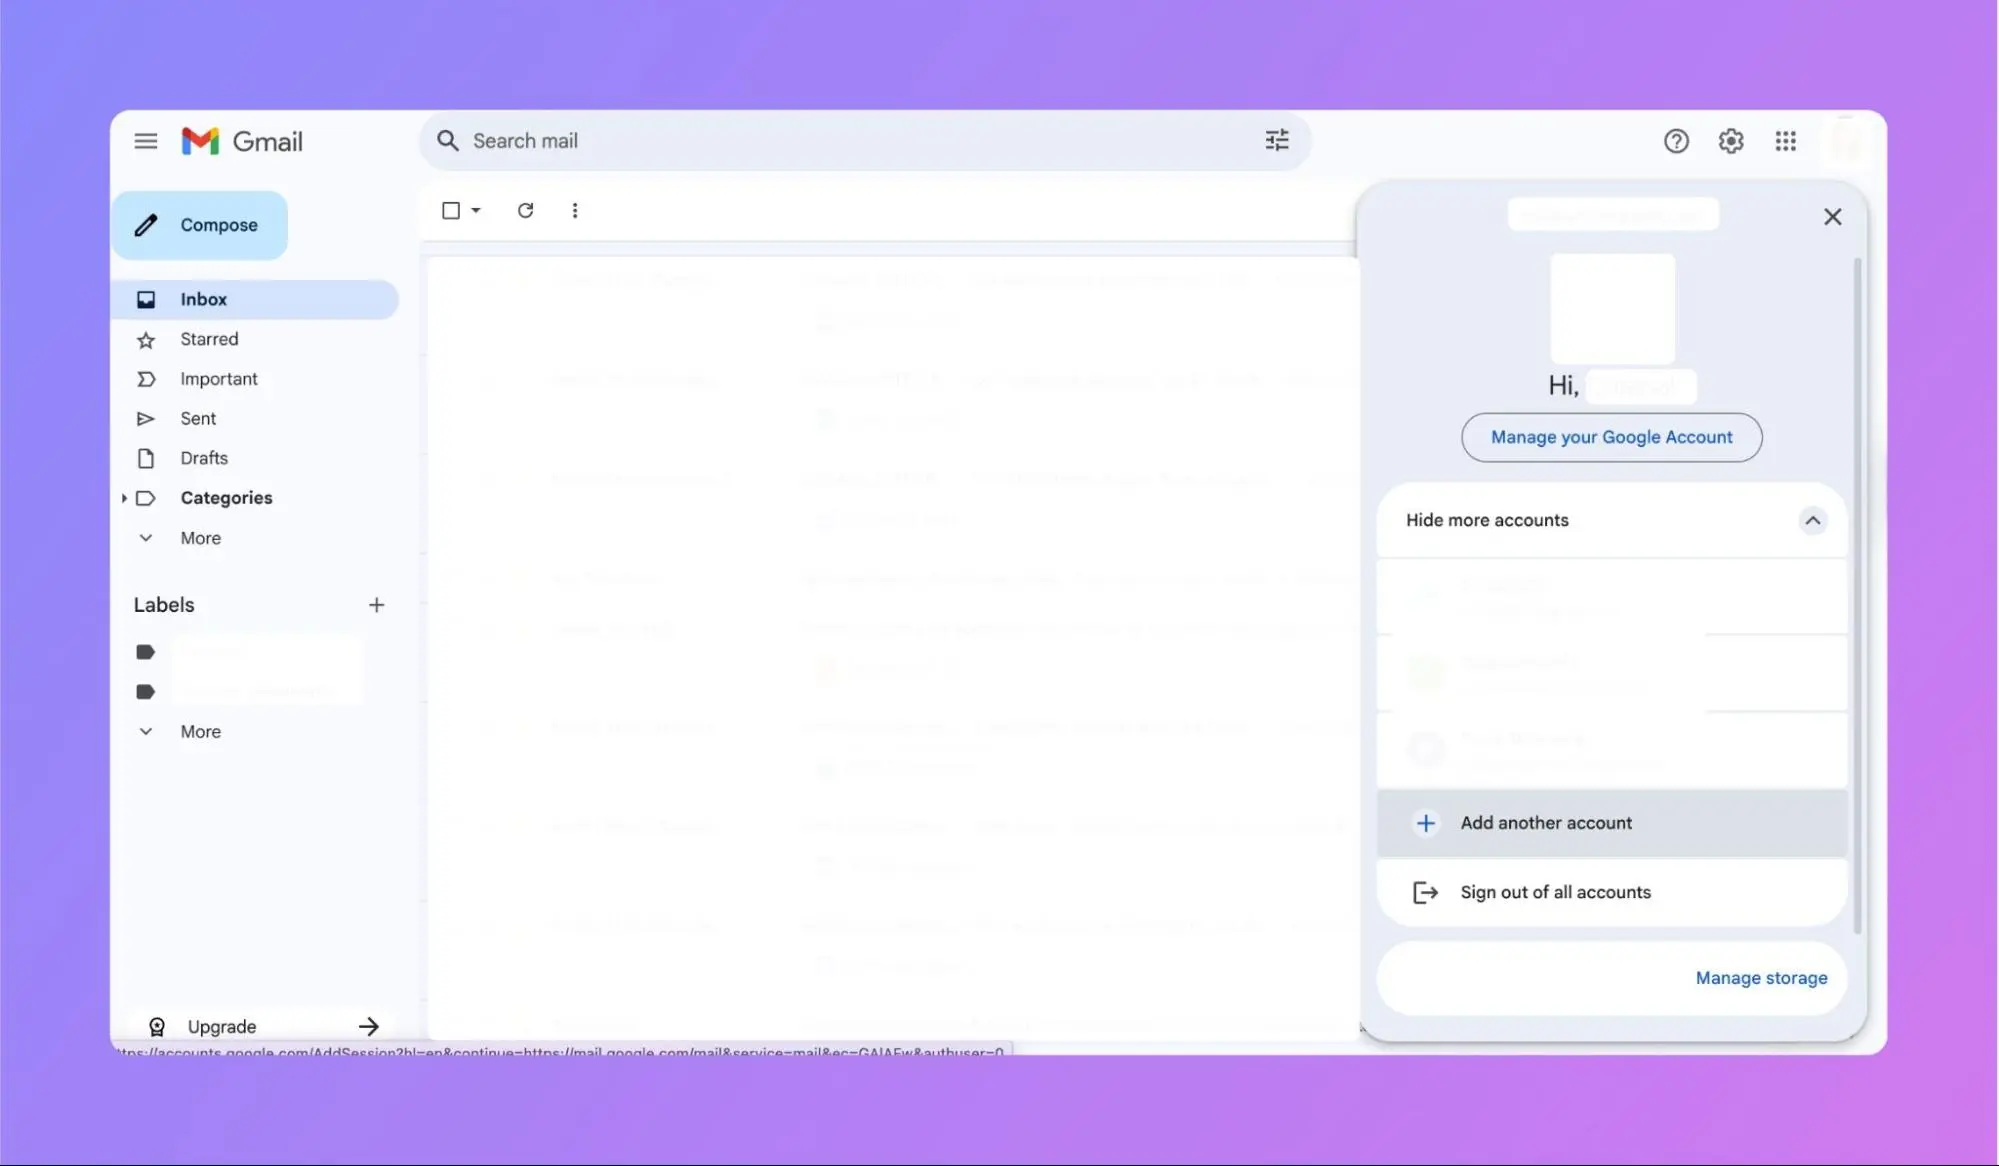Create a new label with the plus icon
Image resolution: width=1999 pixels, height=1166 pixels.
pyautogui.click(x=377, y=604)
